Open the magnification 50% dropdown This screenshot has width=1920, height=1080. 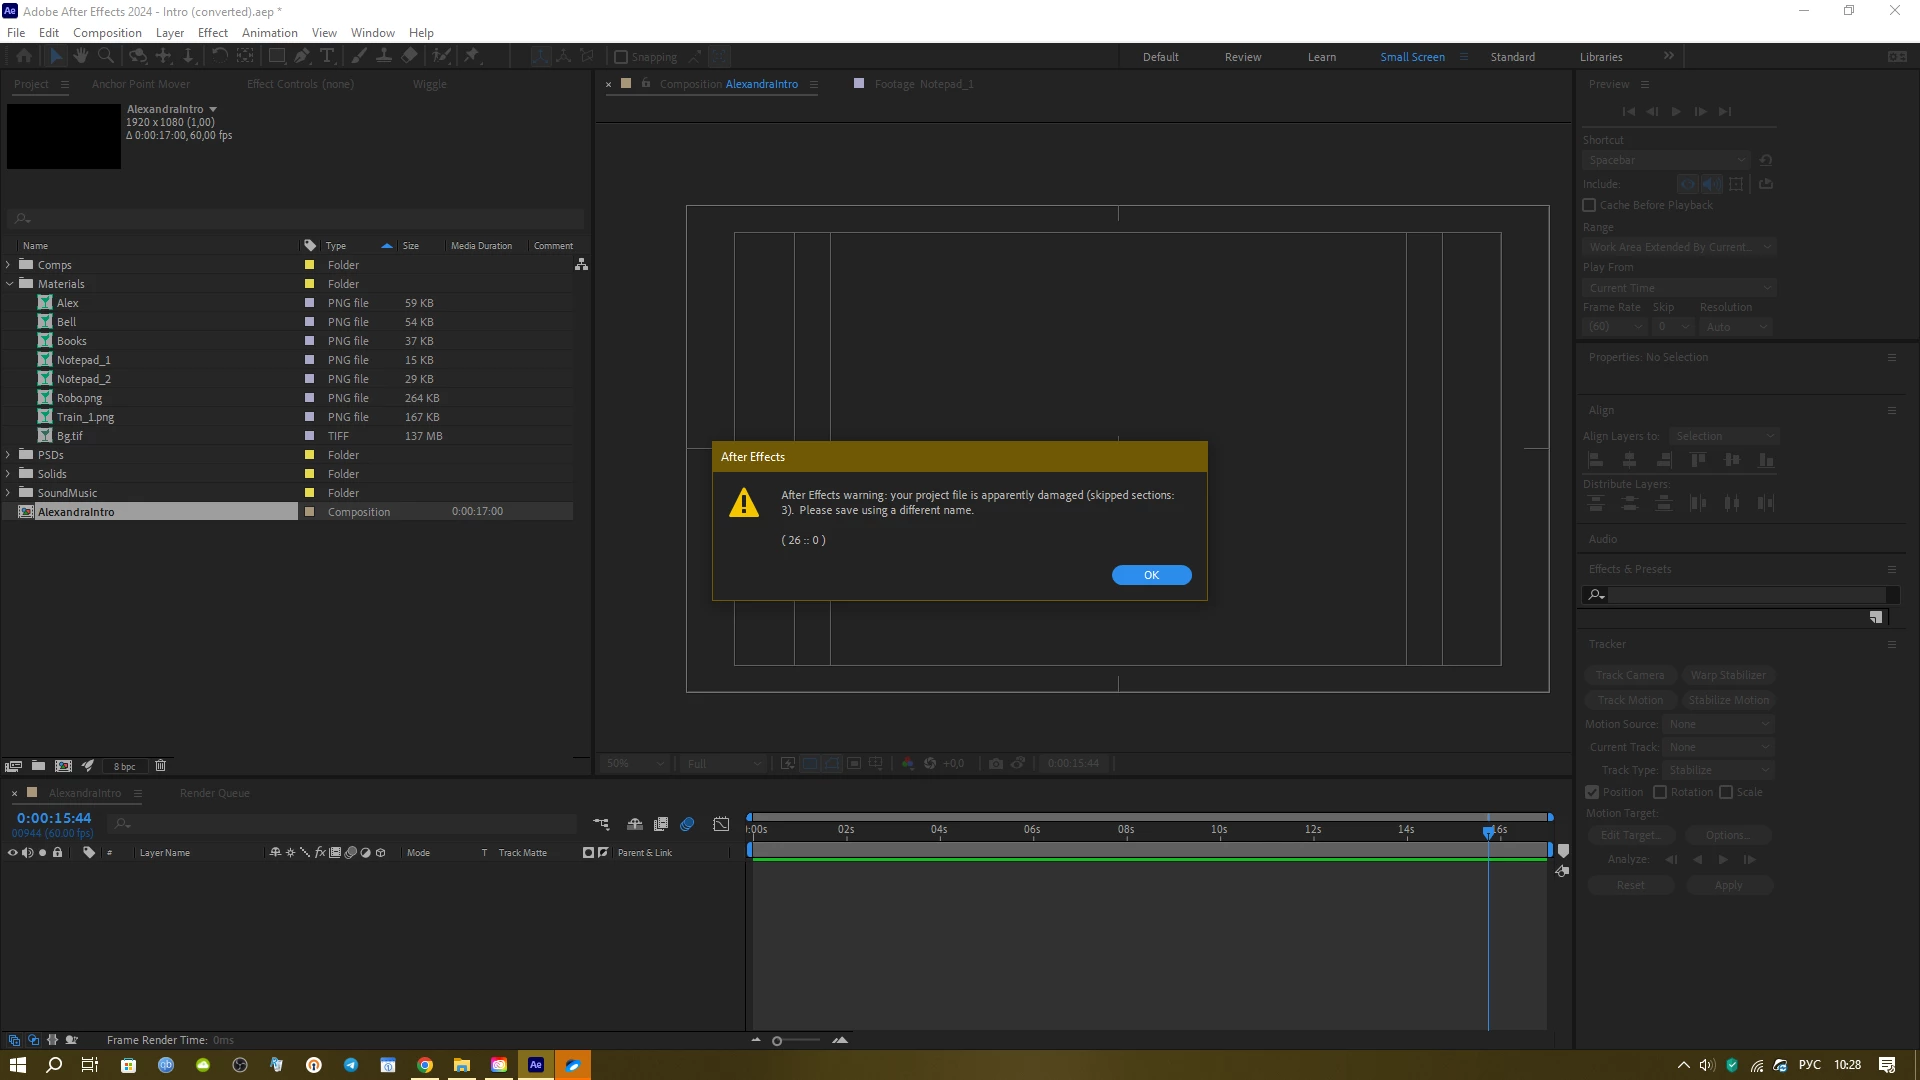pyautogui.click(x=634, y=763)
